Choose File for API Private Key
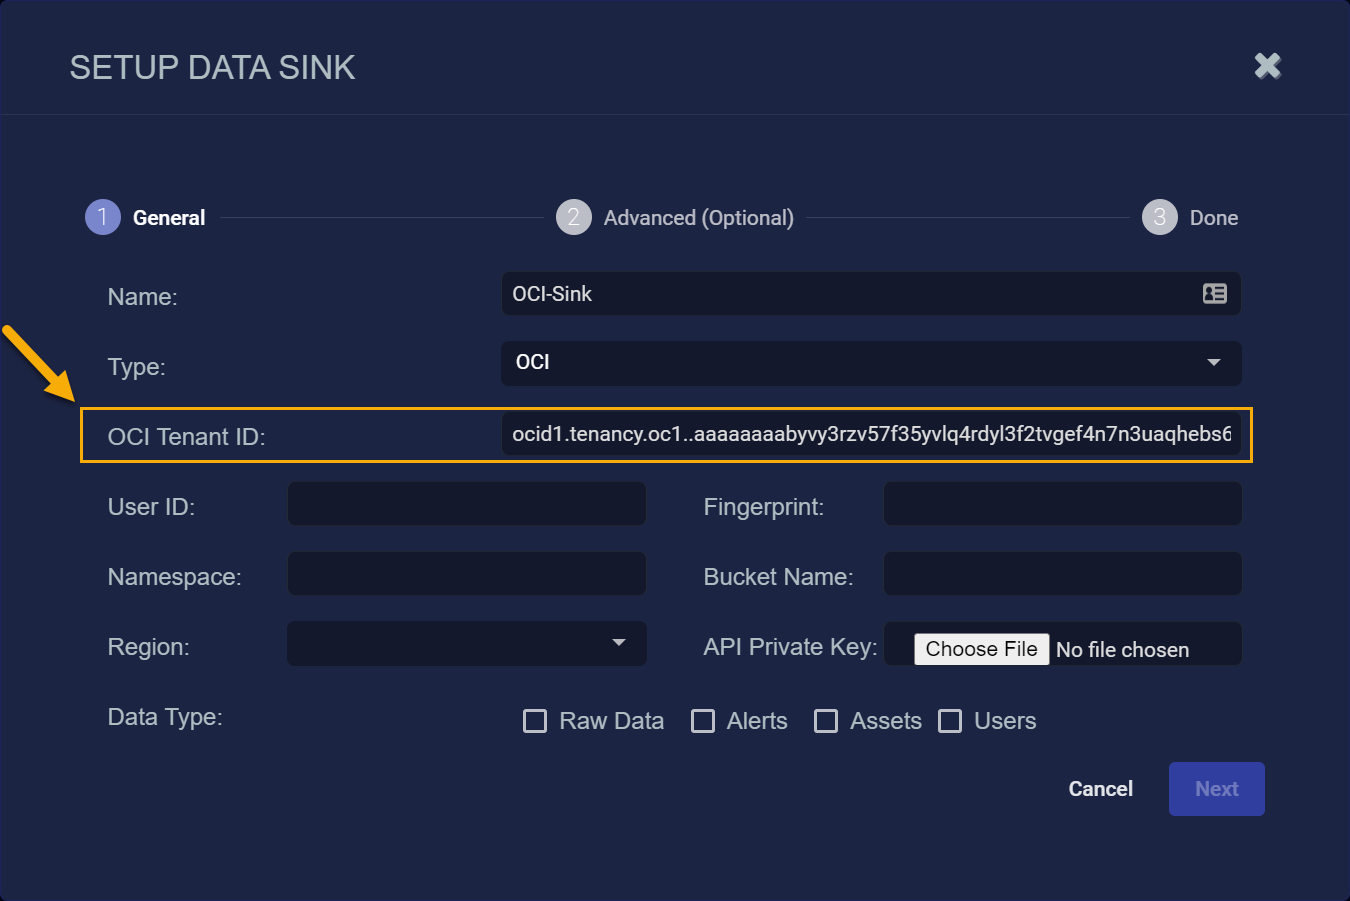The image size is (1350, 901). (982, 649)
